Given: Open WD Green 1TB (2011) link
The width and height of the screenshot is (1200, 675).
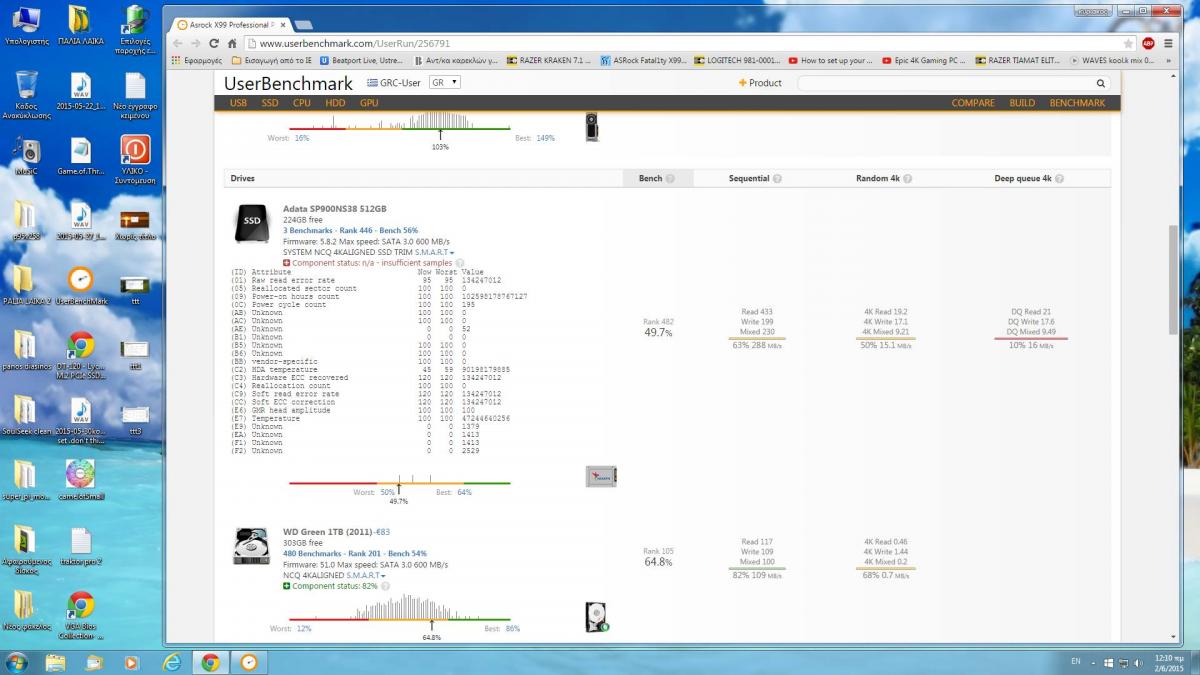Looking at the screenshot, I should pyautogui.click(x=329, y=531).
